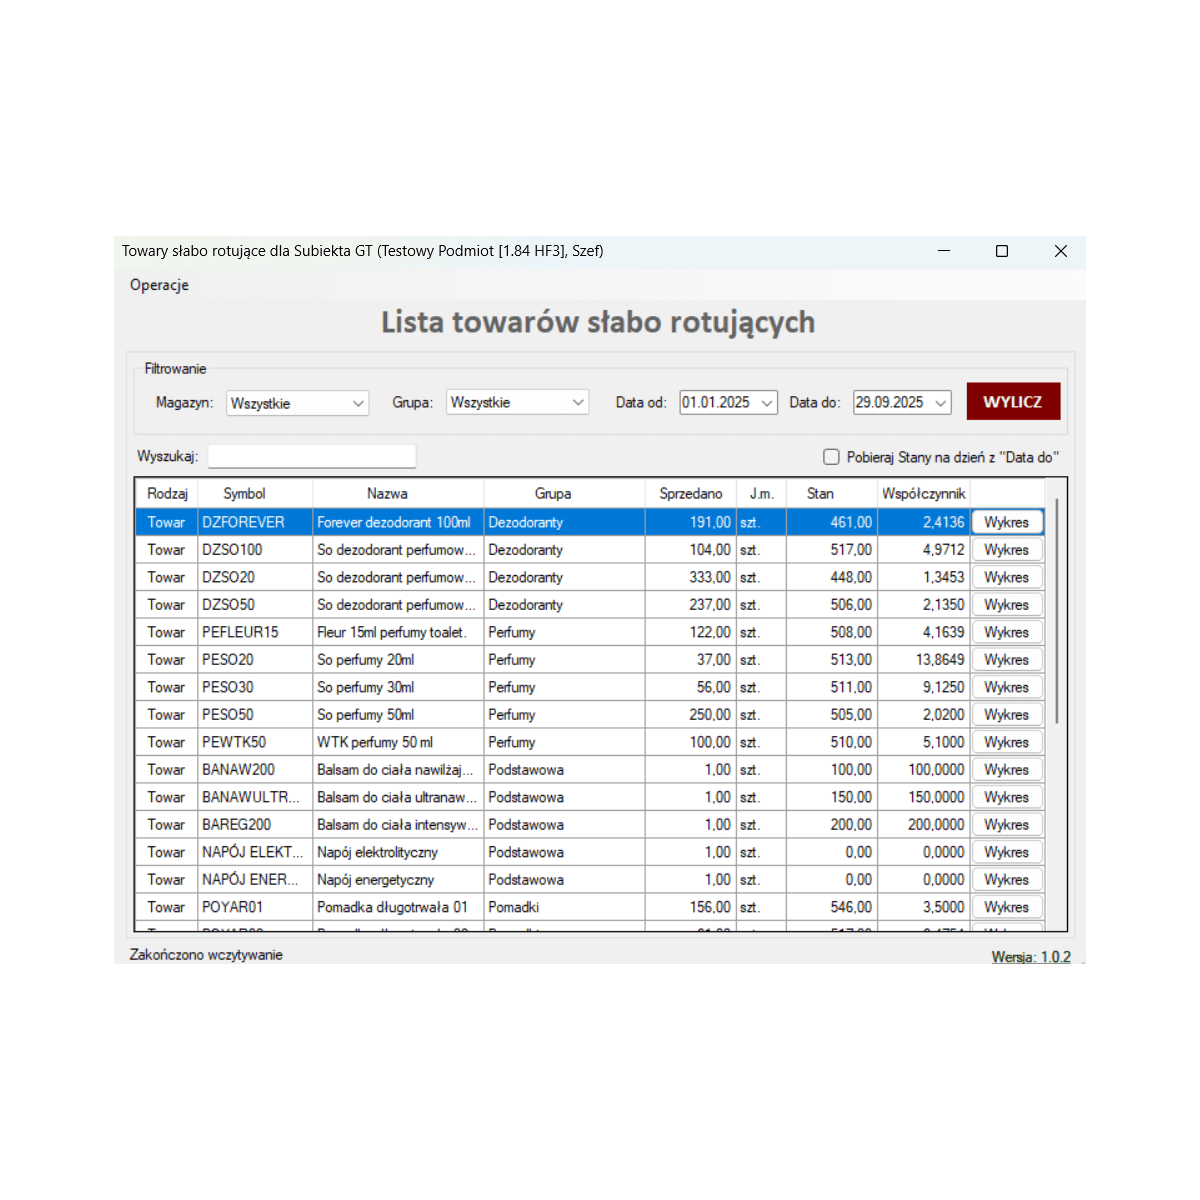Open the Operacje menu

(x=159, y=285)
